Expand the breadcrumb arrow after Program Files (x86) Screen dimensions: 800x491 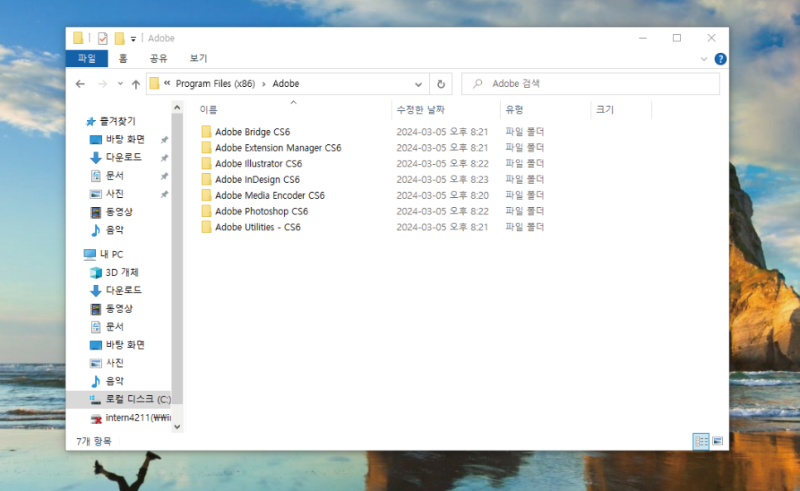[264, 84]
